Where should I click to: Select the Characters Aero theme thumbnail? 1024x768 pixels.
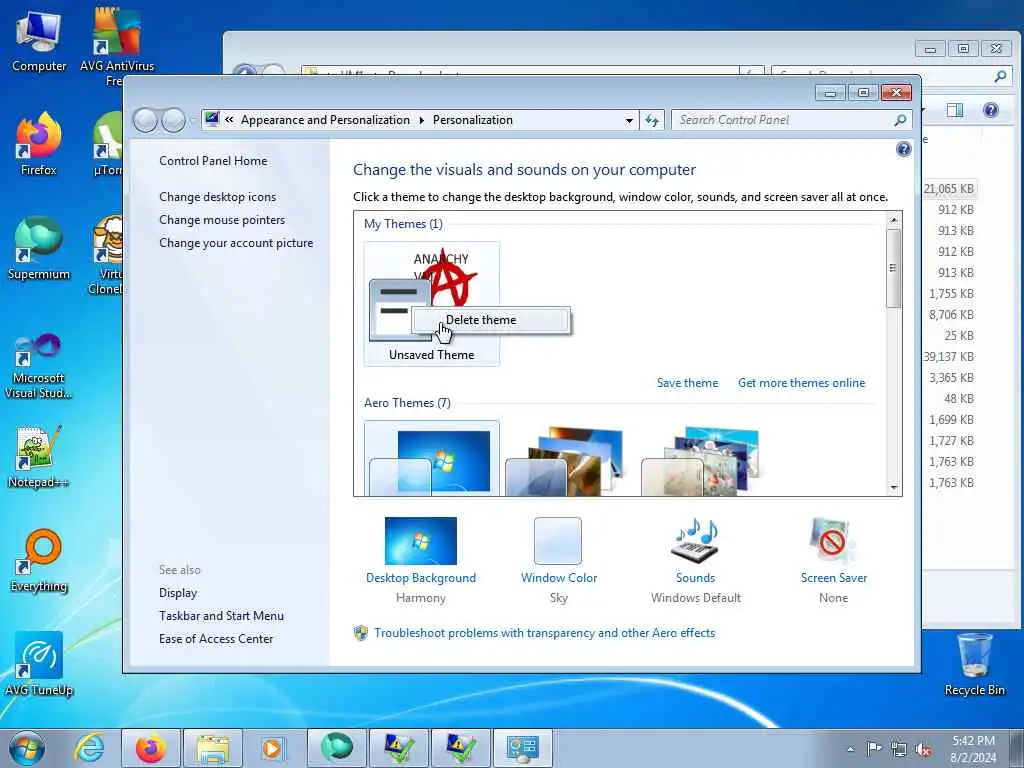(x=701, y=460)
